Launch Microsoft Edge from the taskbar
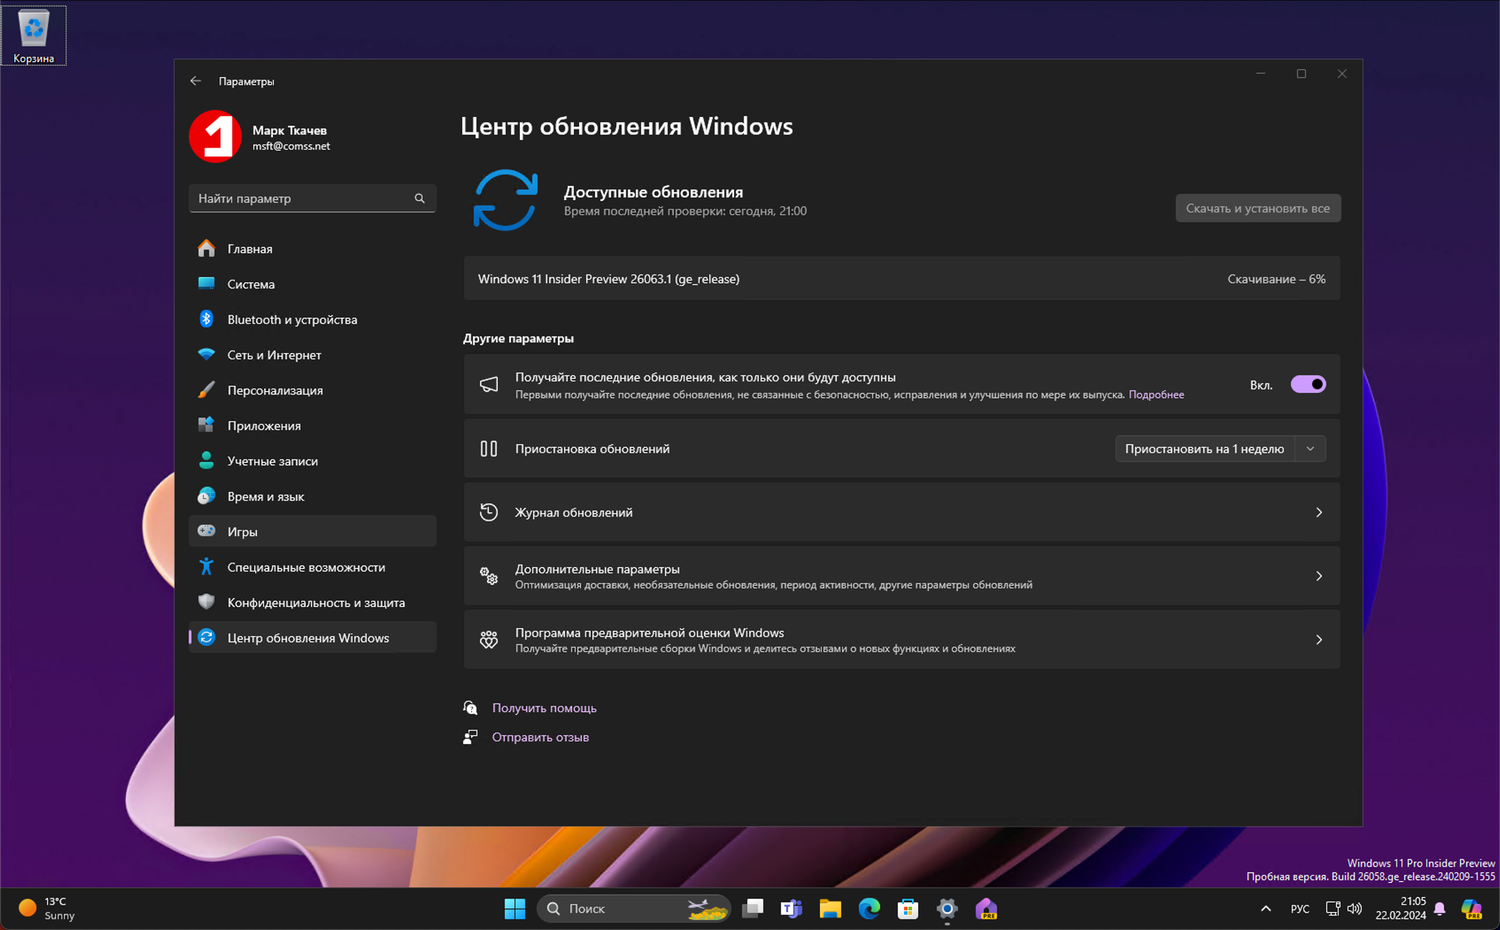Screen dimensions: 1500x930 868,909
